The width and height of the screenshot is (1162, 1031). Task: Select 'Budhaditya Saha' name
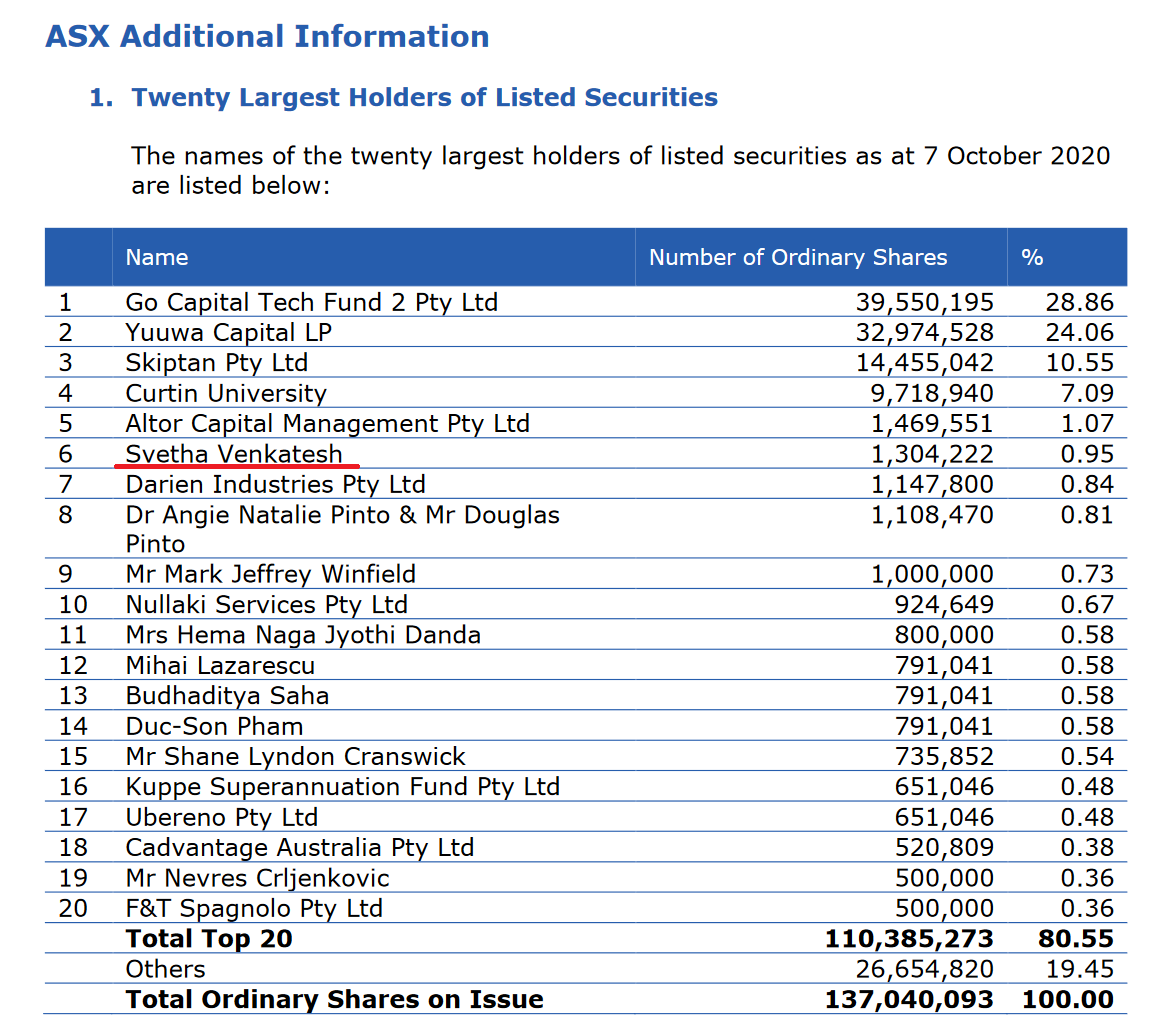click(x=228, y=696)
